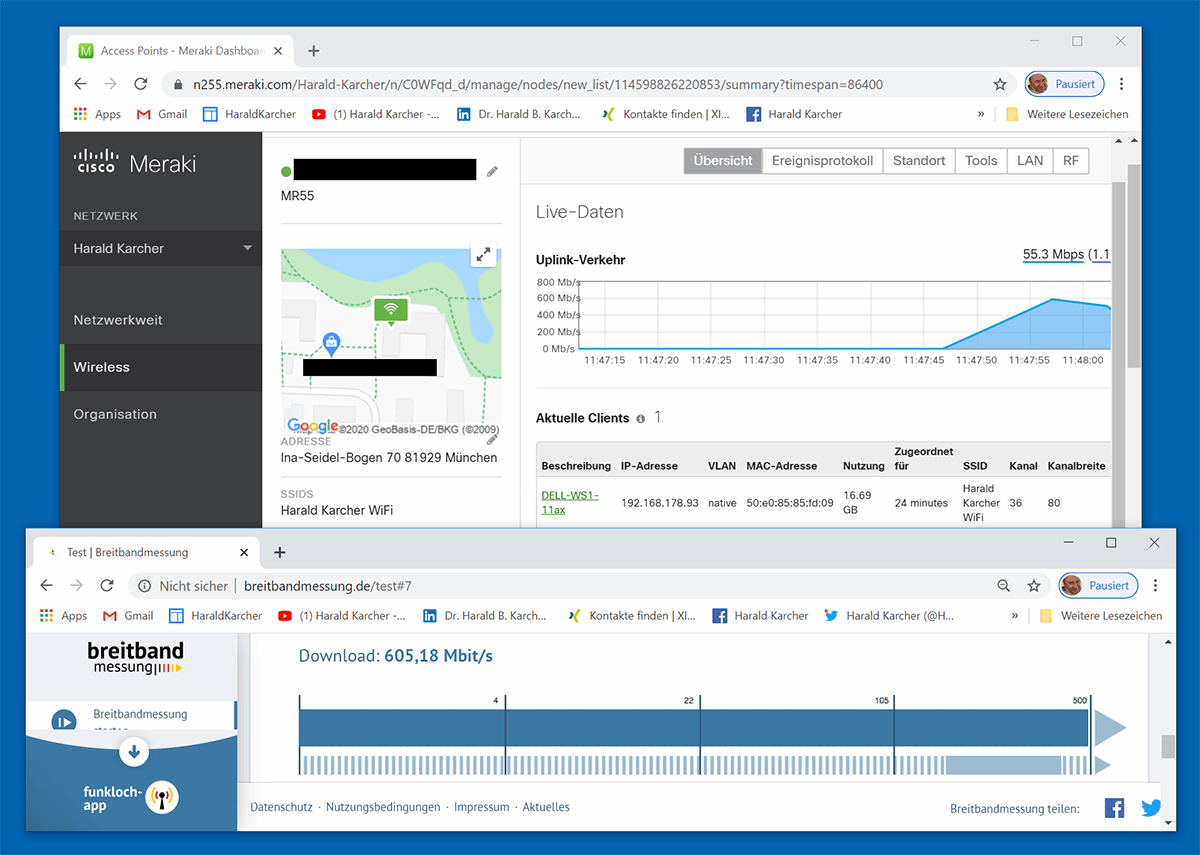Open Gmail from the bookmarks bar

click(x=161, y=114)
